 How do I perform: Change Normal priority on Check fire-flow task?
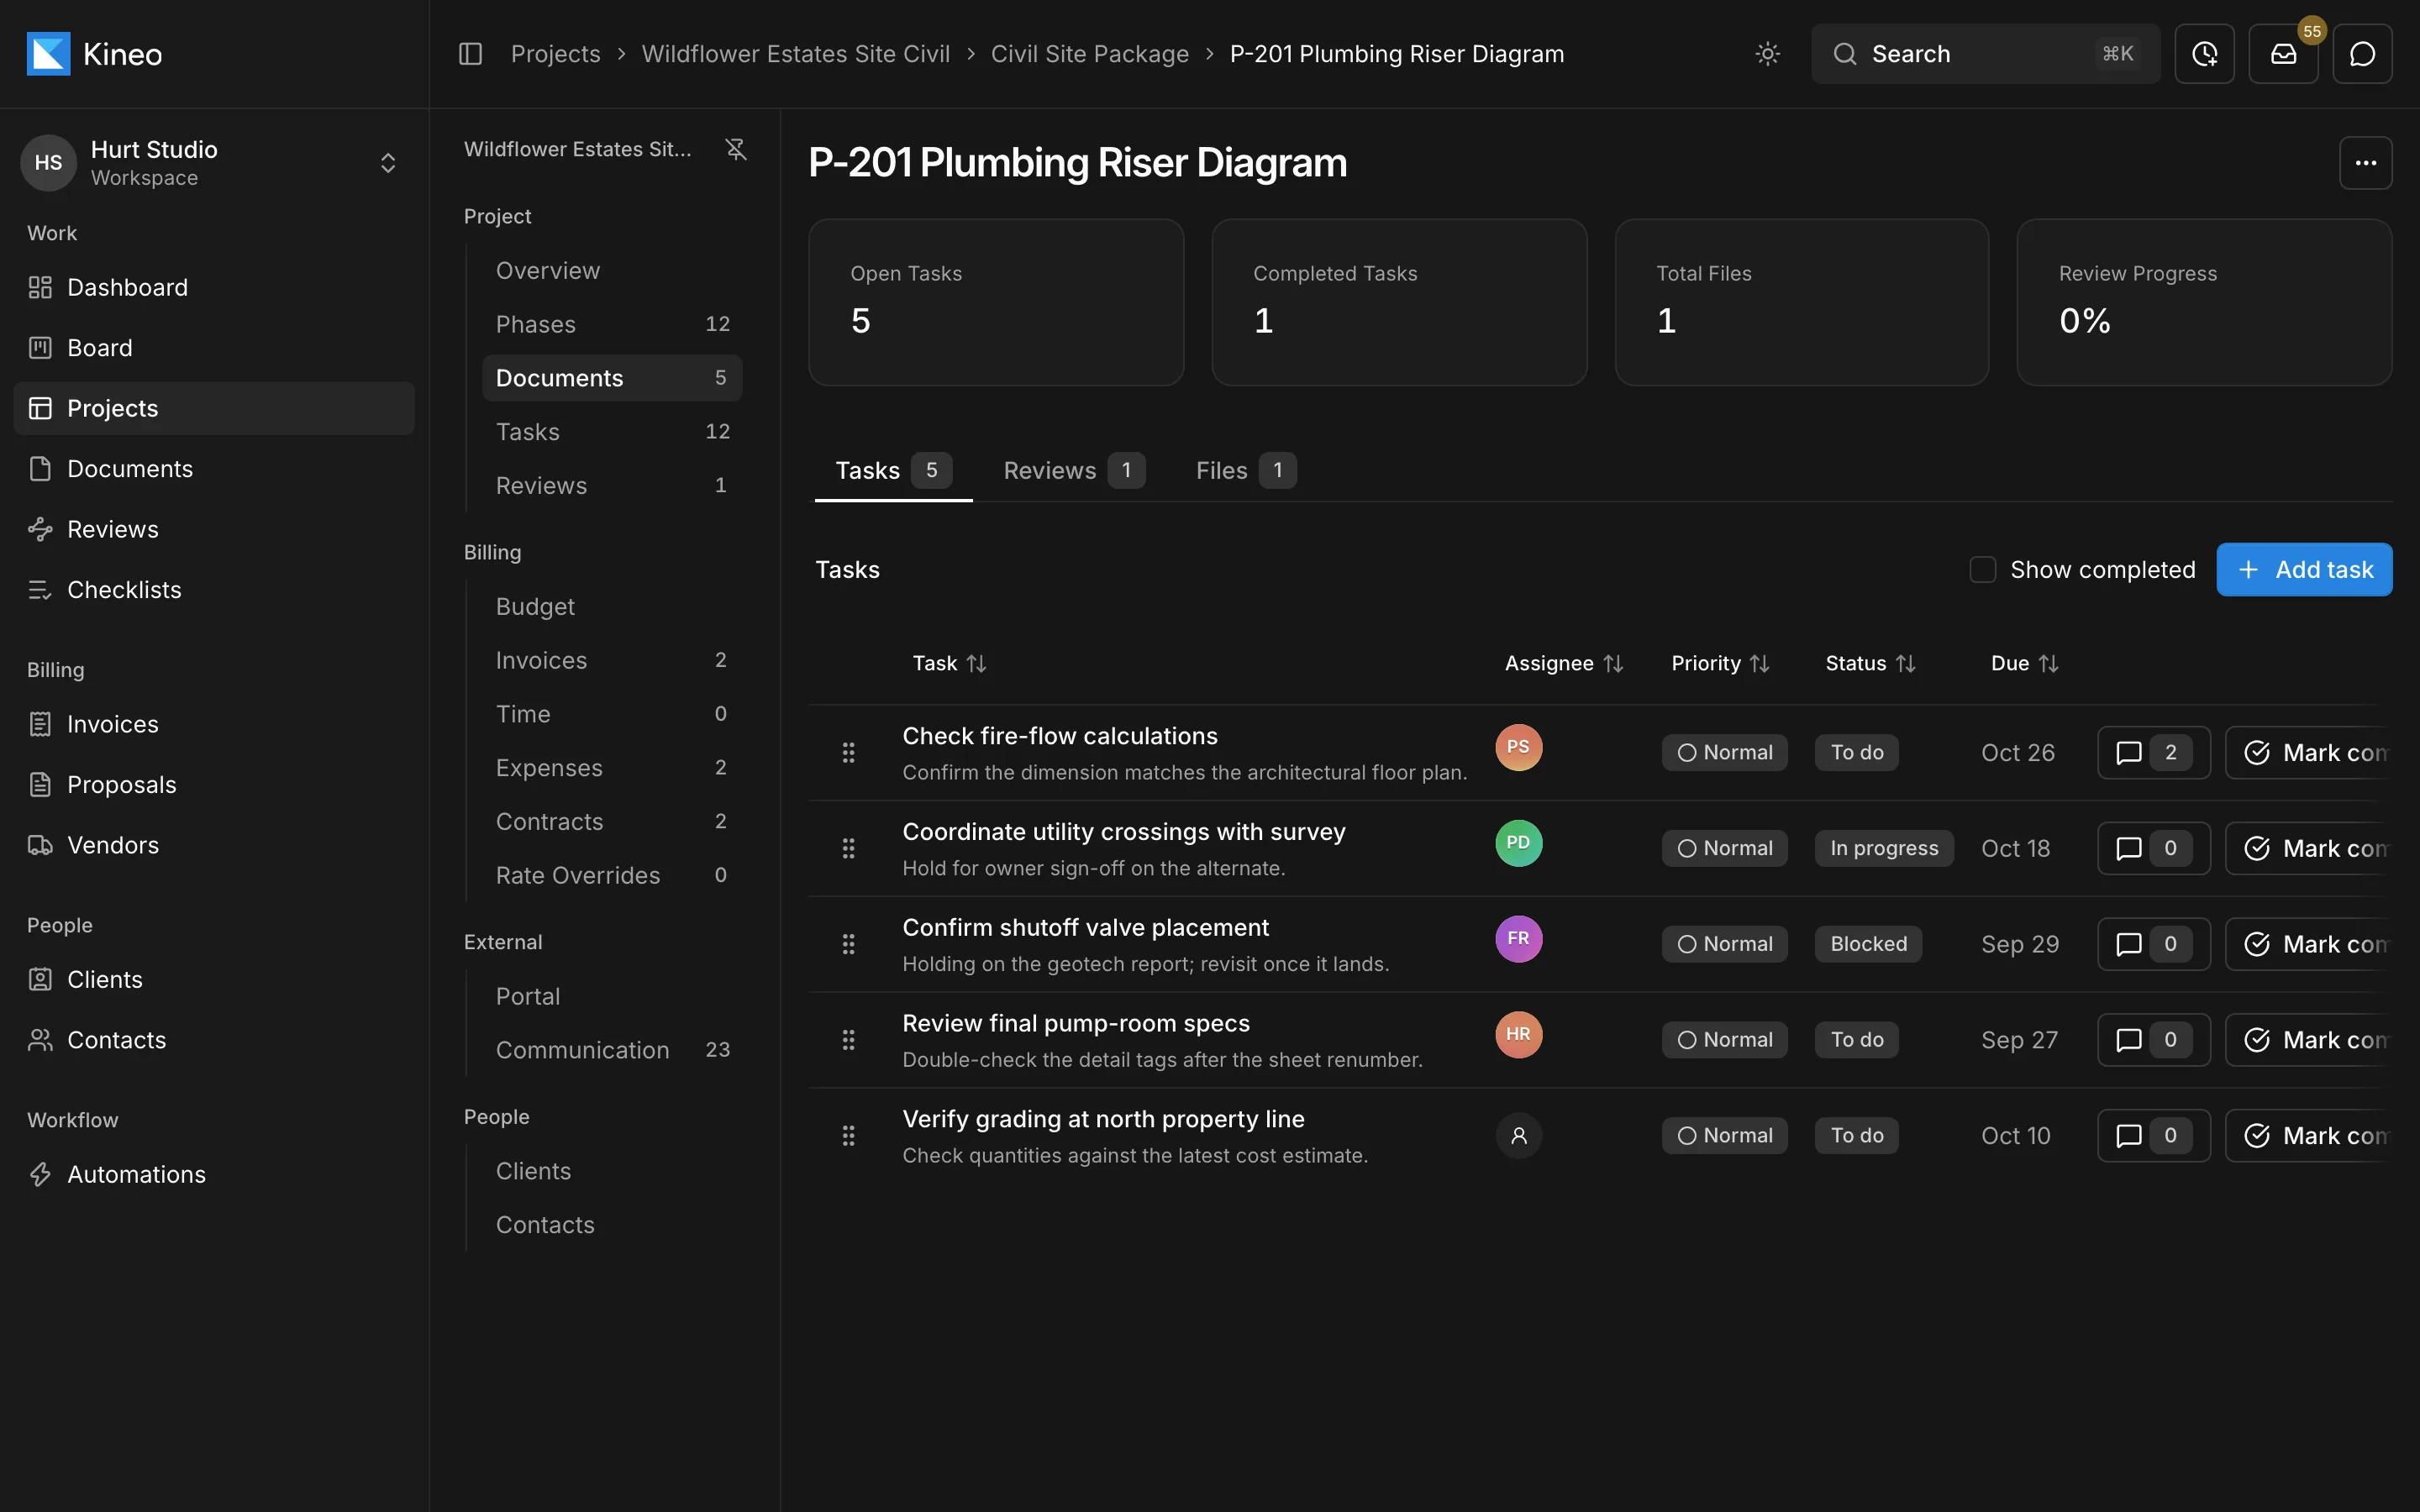(x=1724, y=753)
